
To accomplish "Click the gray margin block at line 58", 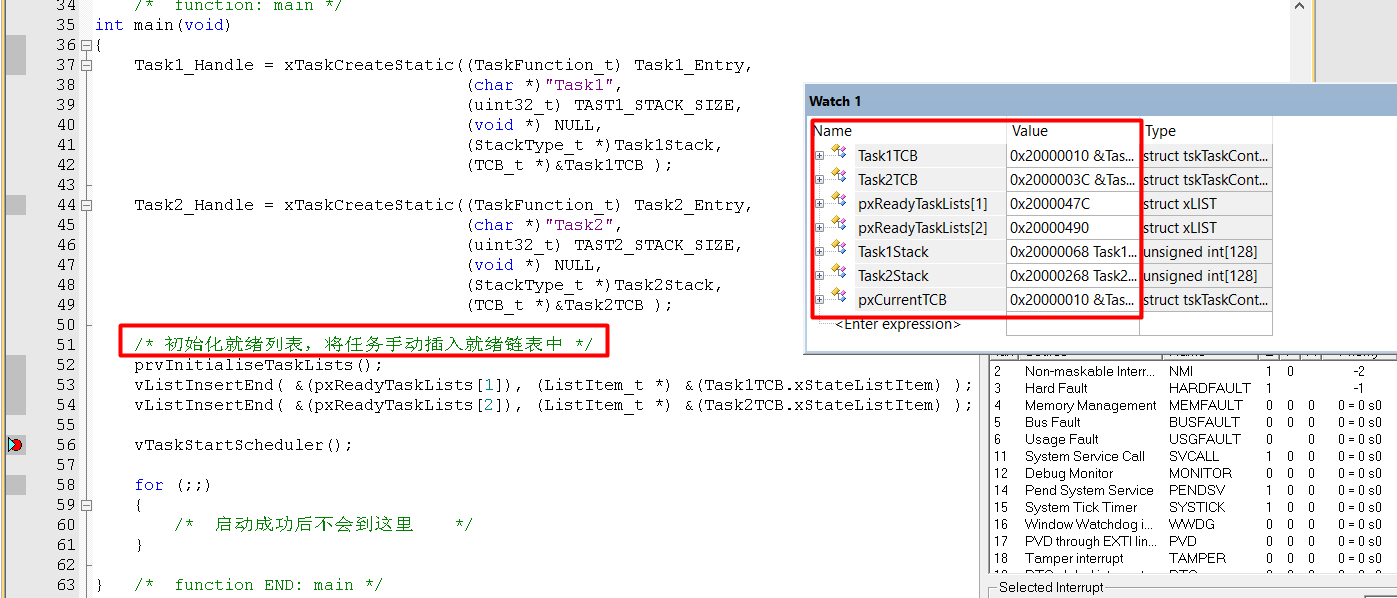I will [16, 485].
